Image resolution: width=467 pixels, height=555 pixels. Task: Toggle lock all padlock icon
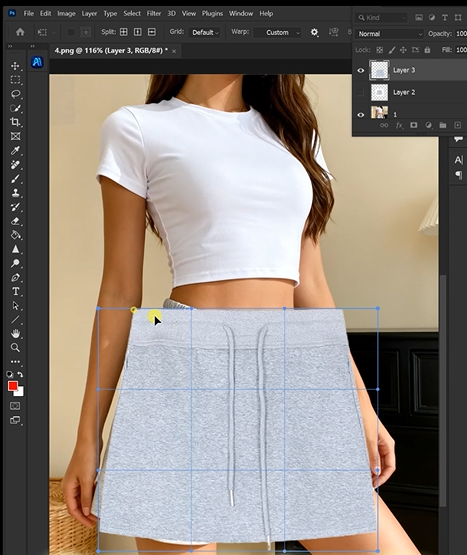(x=427, y=50)
